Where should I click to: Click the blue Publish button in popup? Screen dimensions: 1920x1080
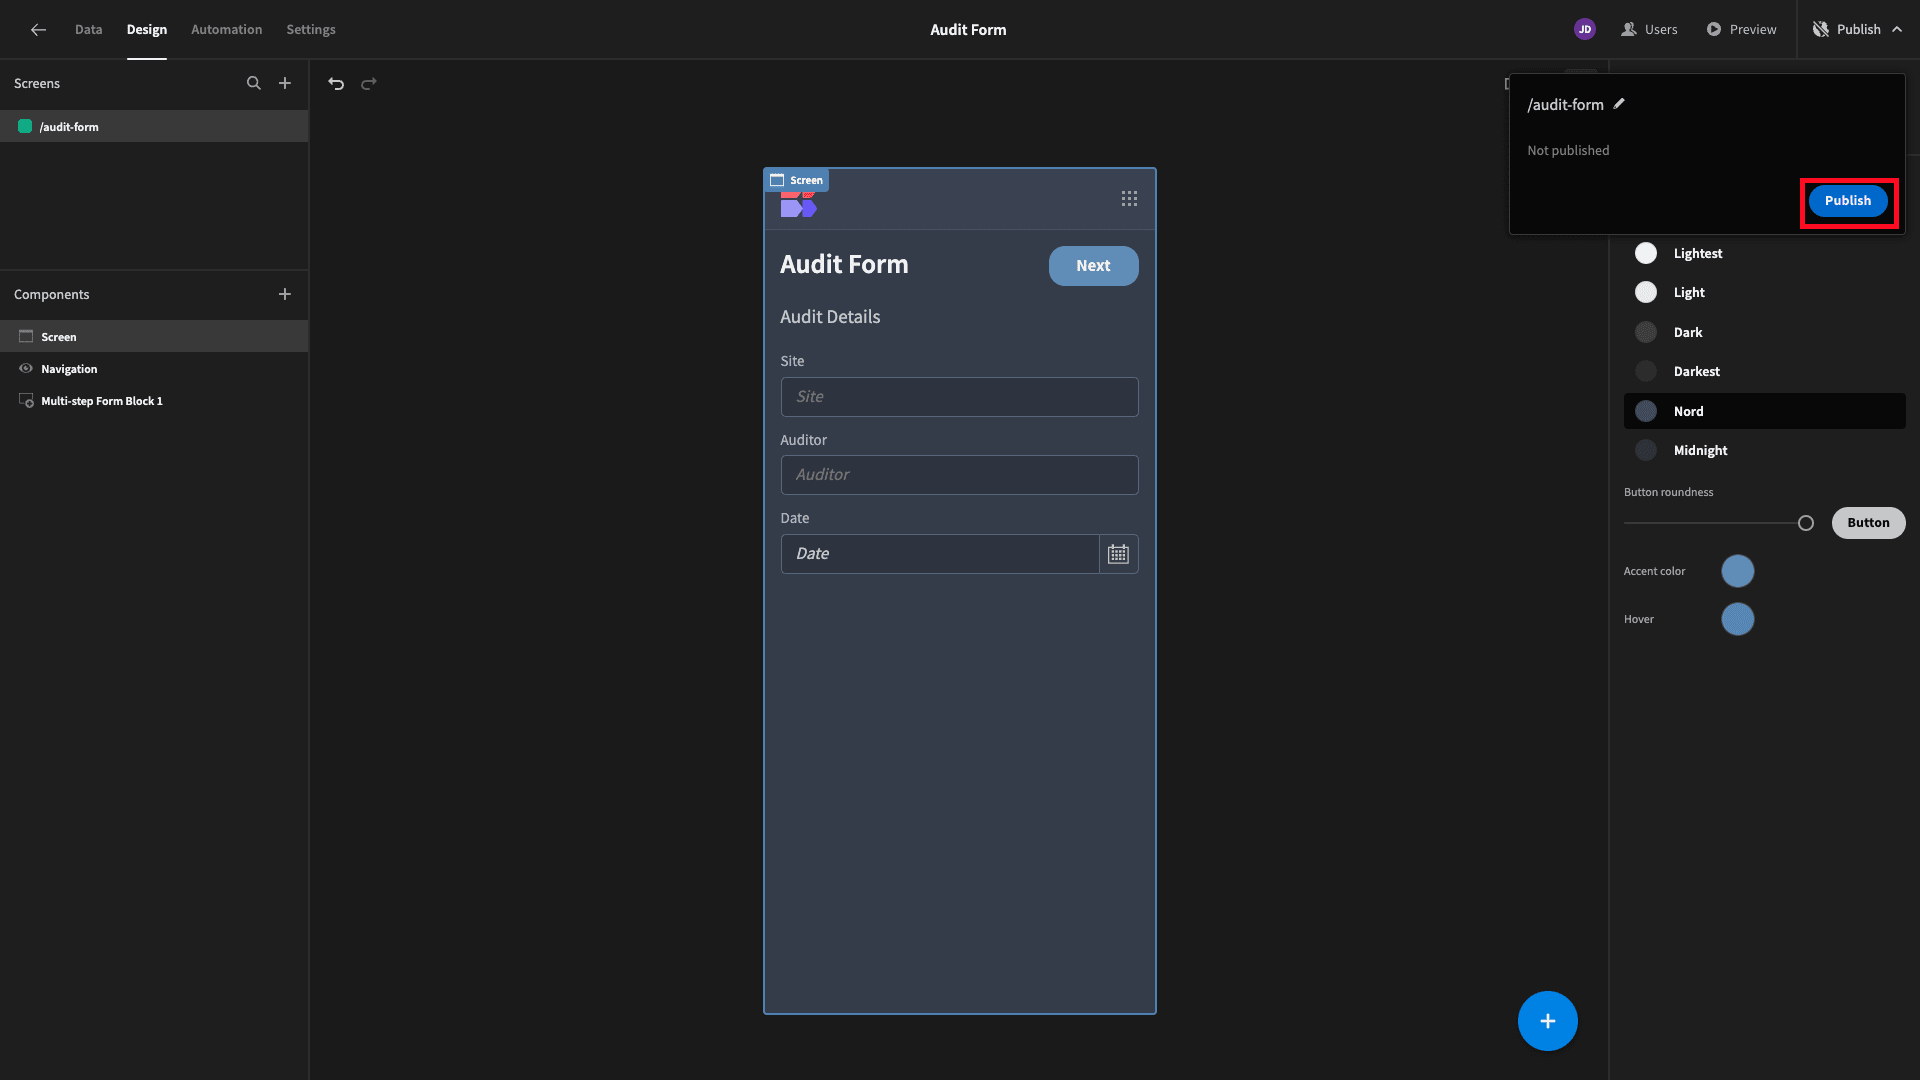pos(1848,201)
